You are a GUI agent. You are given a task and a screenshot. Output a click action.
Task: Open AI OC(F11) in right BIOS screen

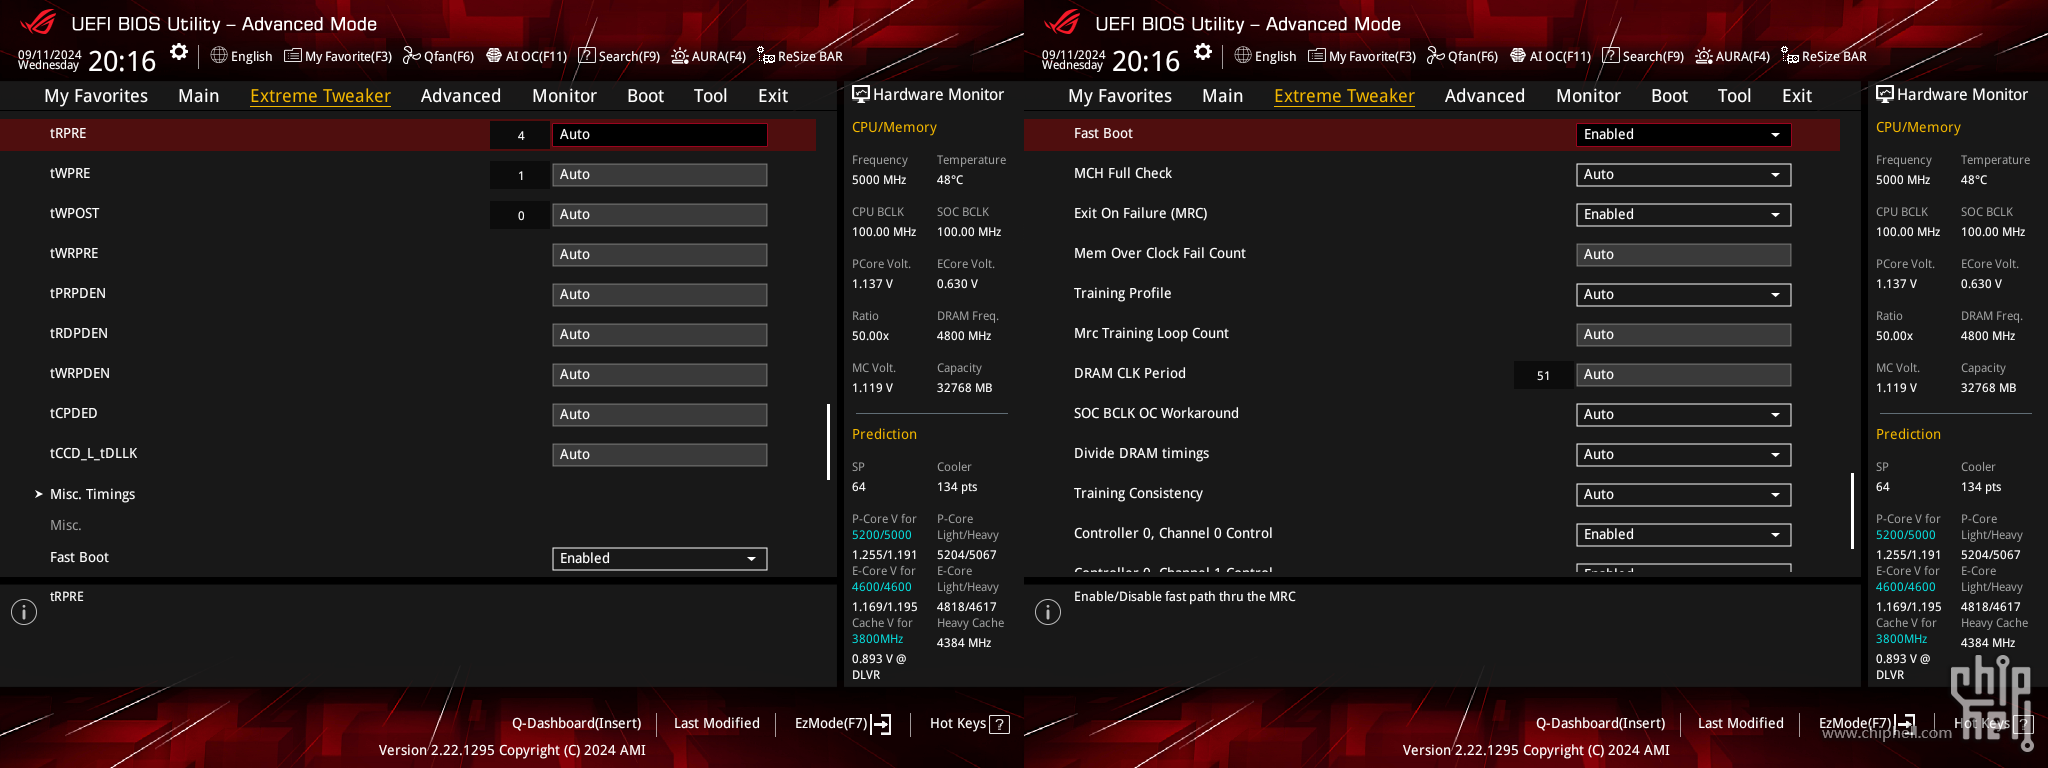tap(1550, 56)
